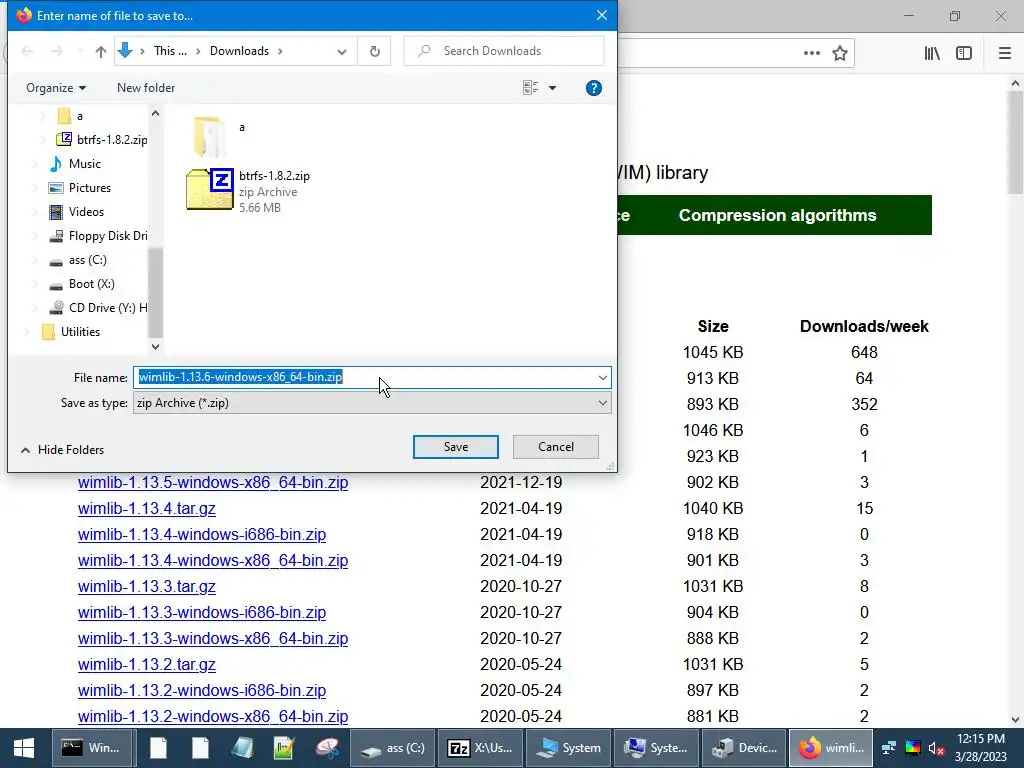
Task: Open the Organize dropdown menu
Action: click(56, 88)
